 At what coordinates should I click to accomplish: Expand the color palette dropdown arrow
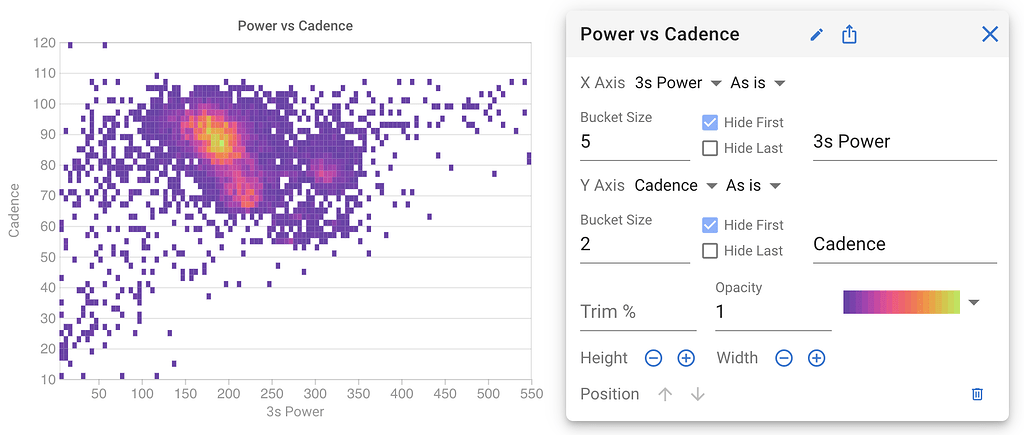tap(975, 302)
